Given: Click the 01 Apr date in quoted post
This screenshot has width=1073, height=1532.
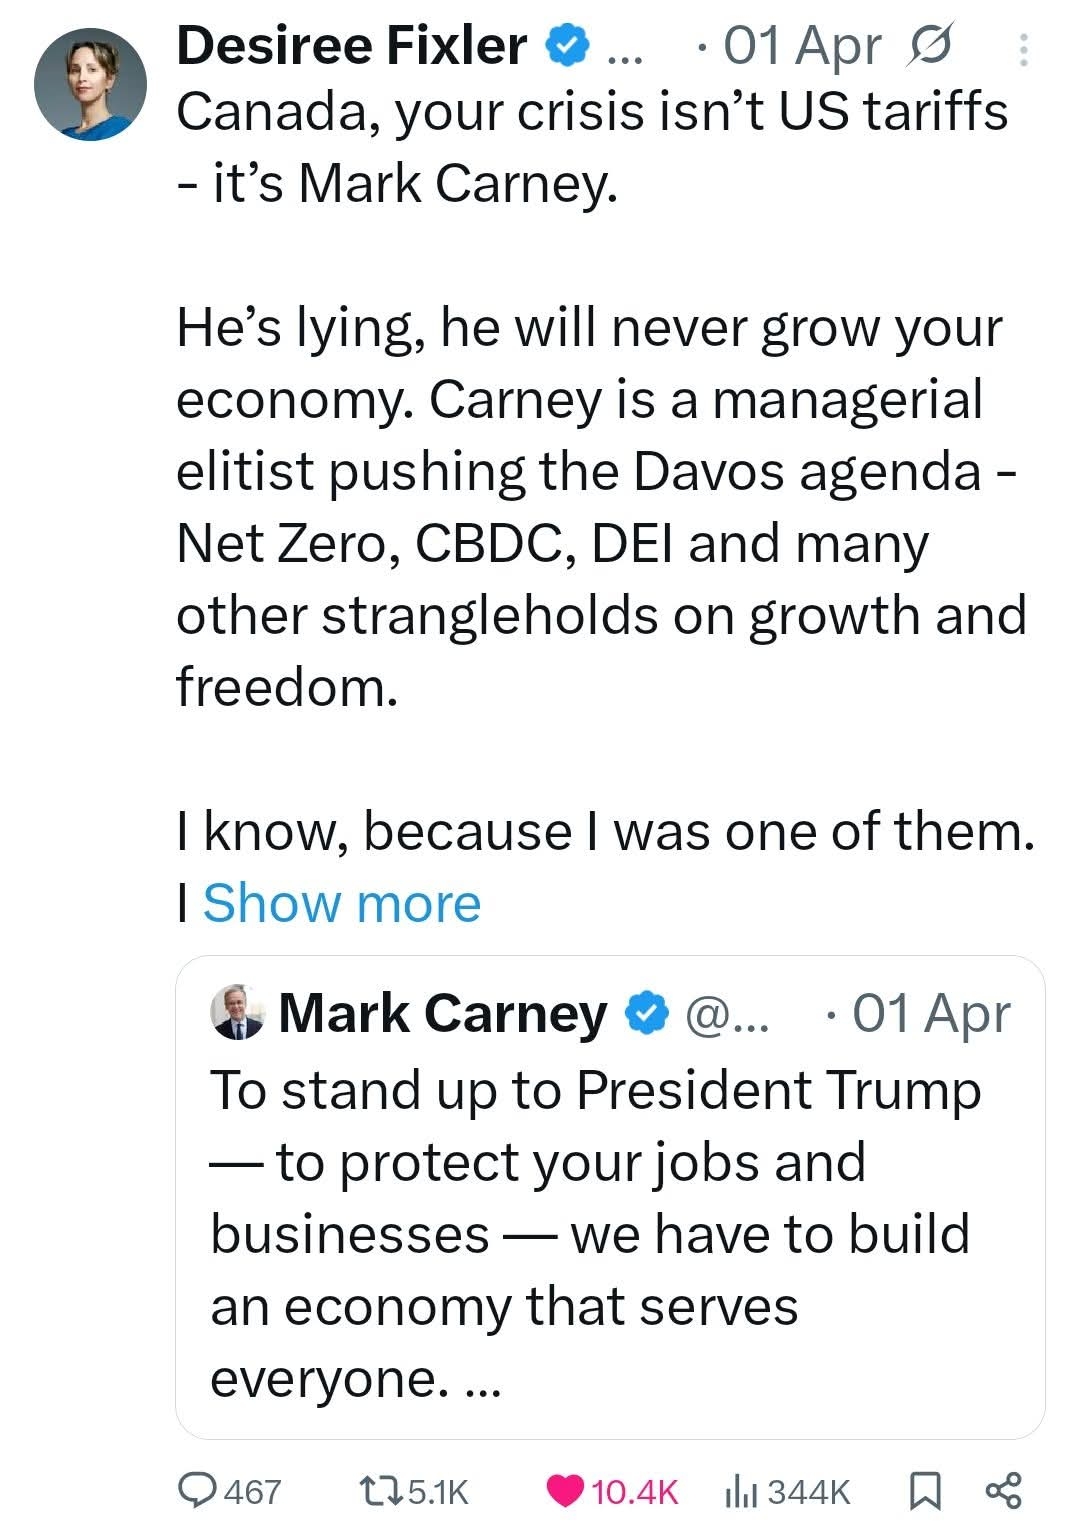Looking at the screenshot, I should click(x=931, y=1014).
